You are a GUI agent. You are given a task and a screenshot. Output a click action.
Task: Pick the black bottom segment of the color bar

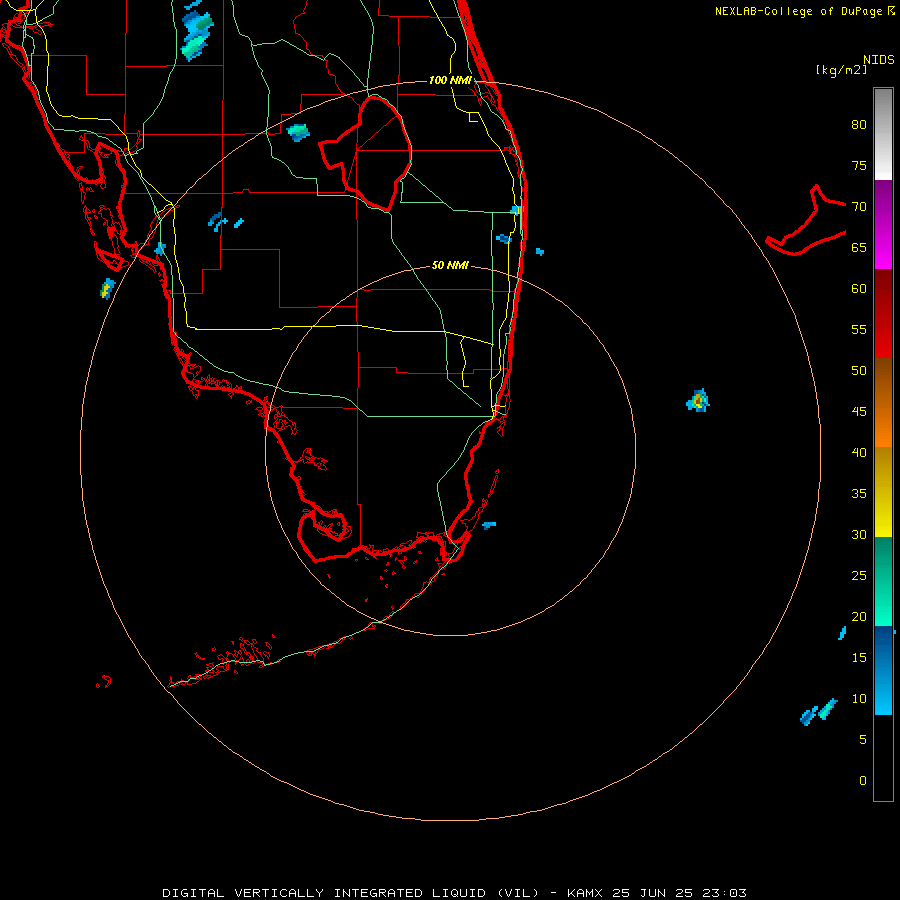click(x=883, y=757)
